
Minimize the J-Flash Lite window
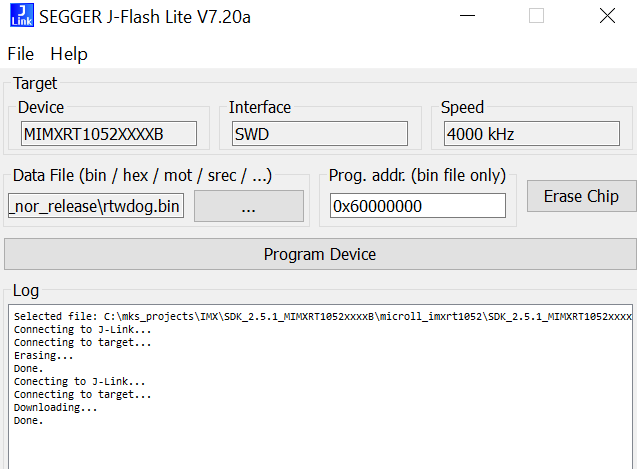tap(467, 16)
